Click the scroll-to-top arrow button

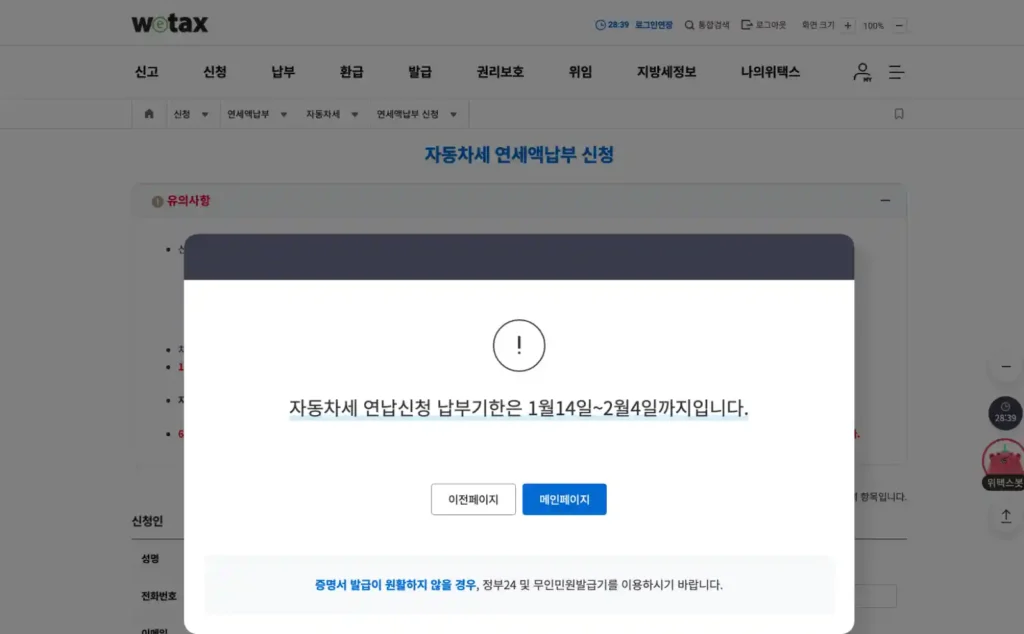[1004, 518]
